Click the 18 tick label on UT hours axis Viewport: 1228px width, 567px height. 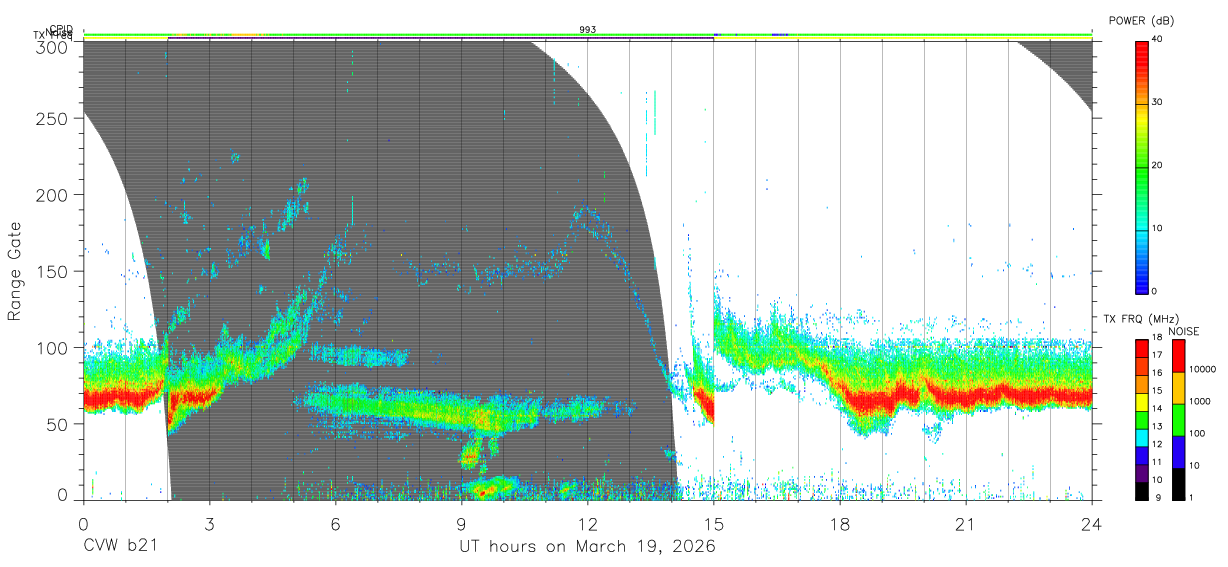point(840,523)
